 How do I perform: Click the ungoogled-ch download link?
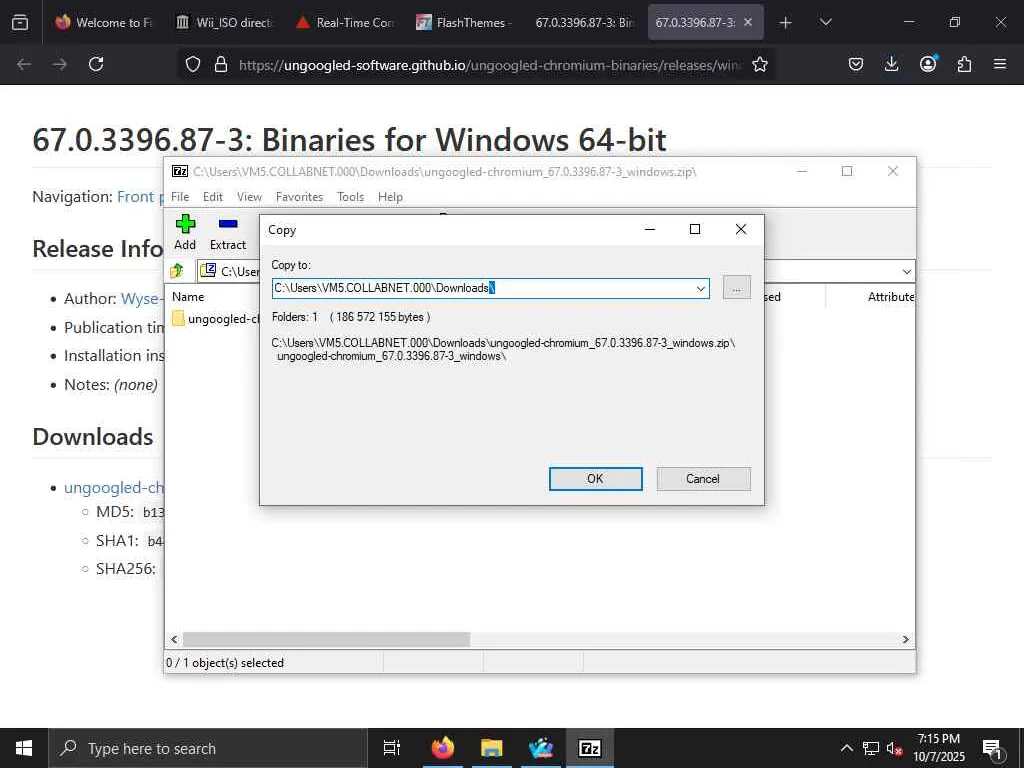pyautogui.click(x=114, y=488)
